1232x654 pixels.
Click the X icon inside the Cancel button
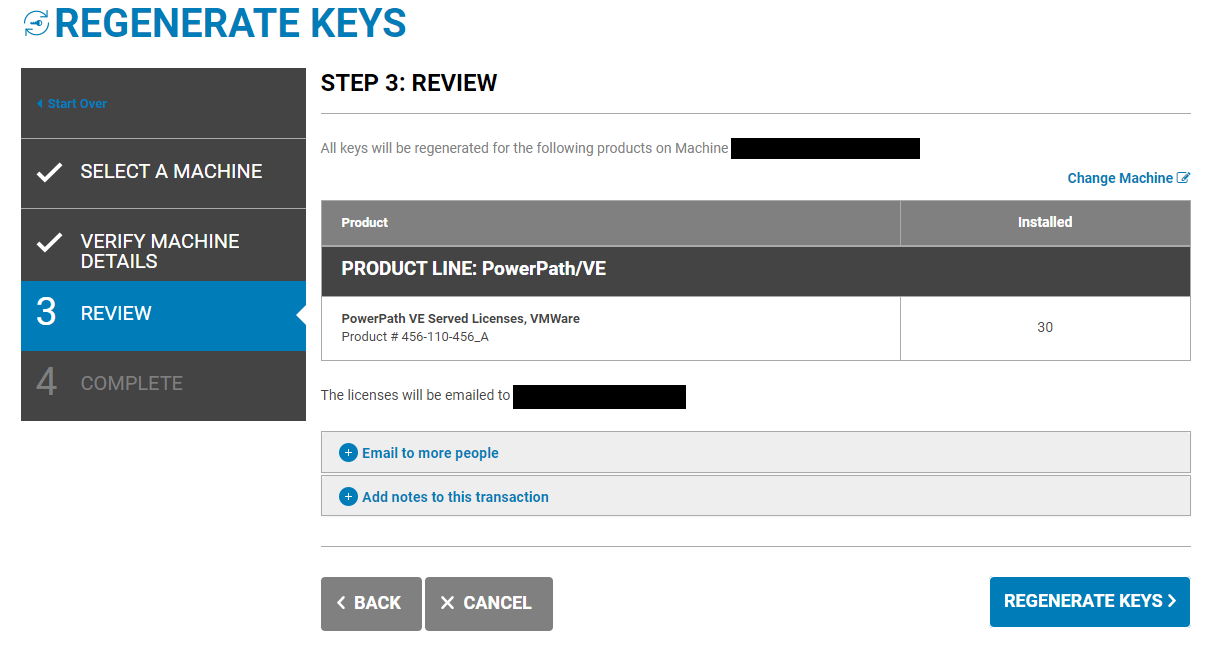click(x=448, y=602)
